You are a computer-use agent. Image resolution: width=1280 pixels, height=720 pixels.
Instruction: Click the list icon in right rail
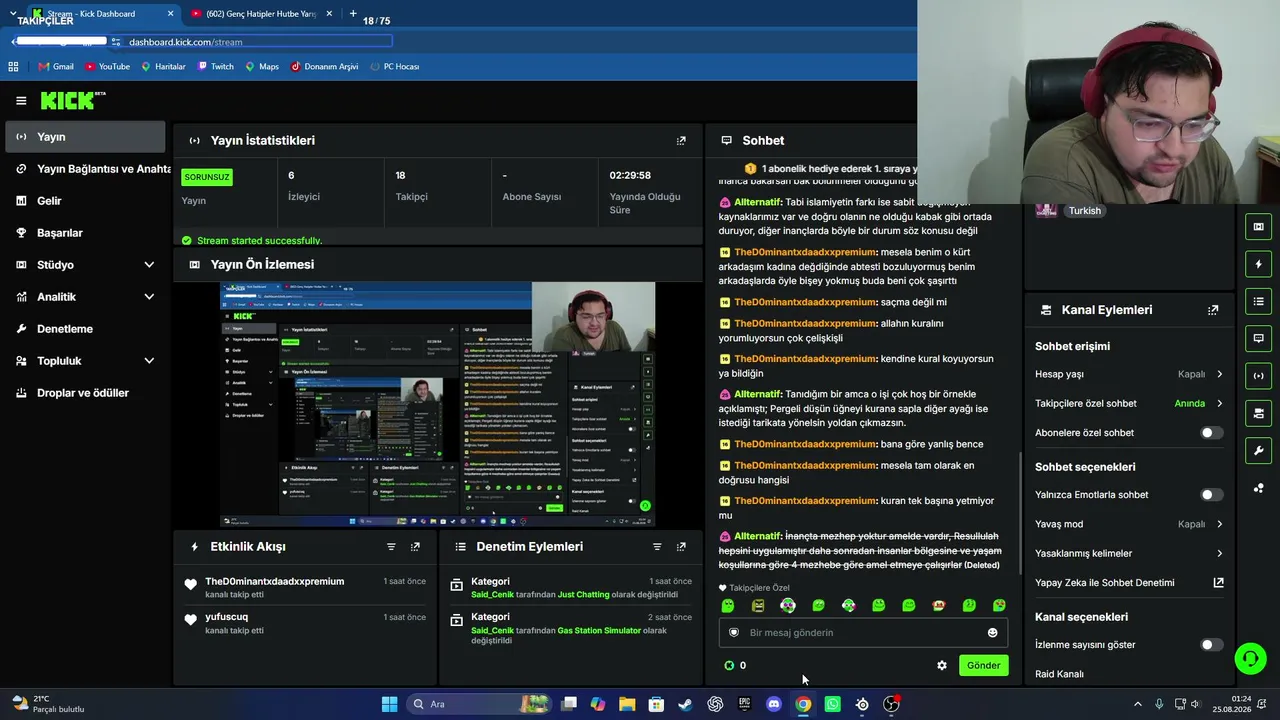point(1258,301)
